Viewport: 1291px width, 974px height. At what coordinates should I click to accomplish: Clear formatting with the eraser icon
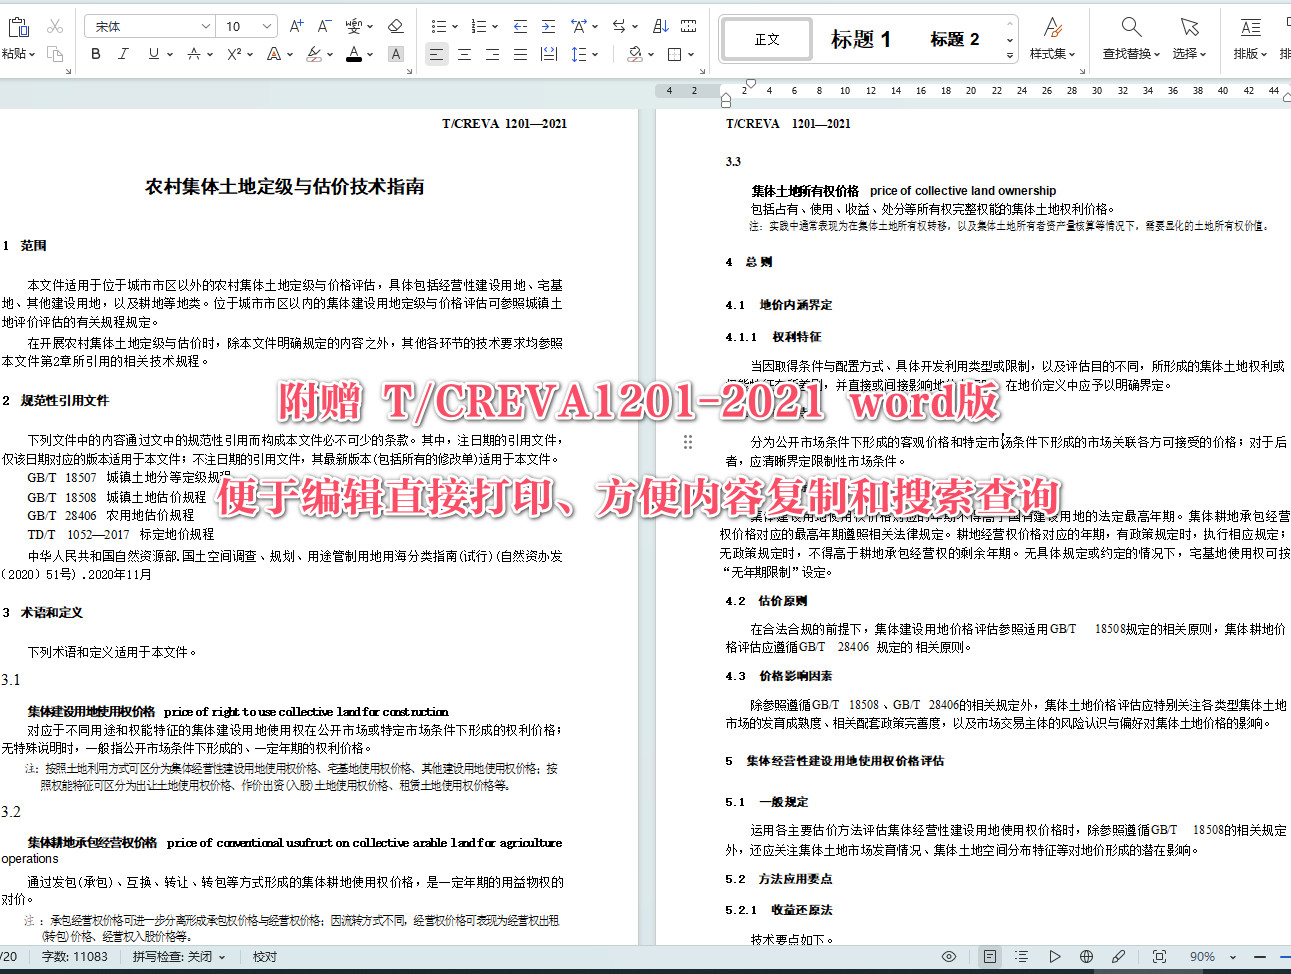(x=396, y=26)
